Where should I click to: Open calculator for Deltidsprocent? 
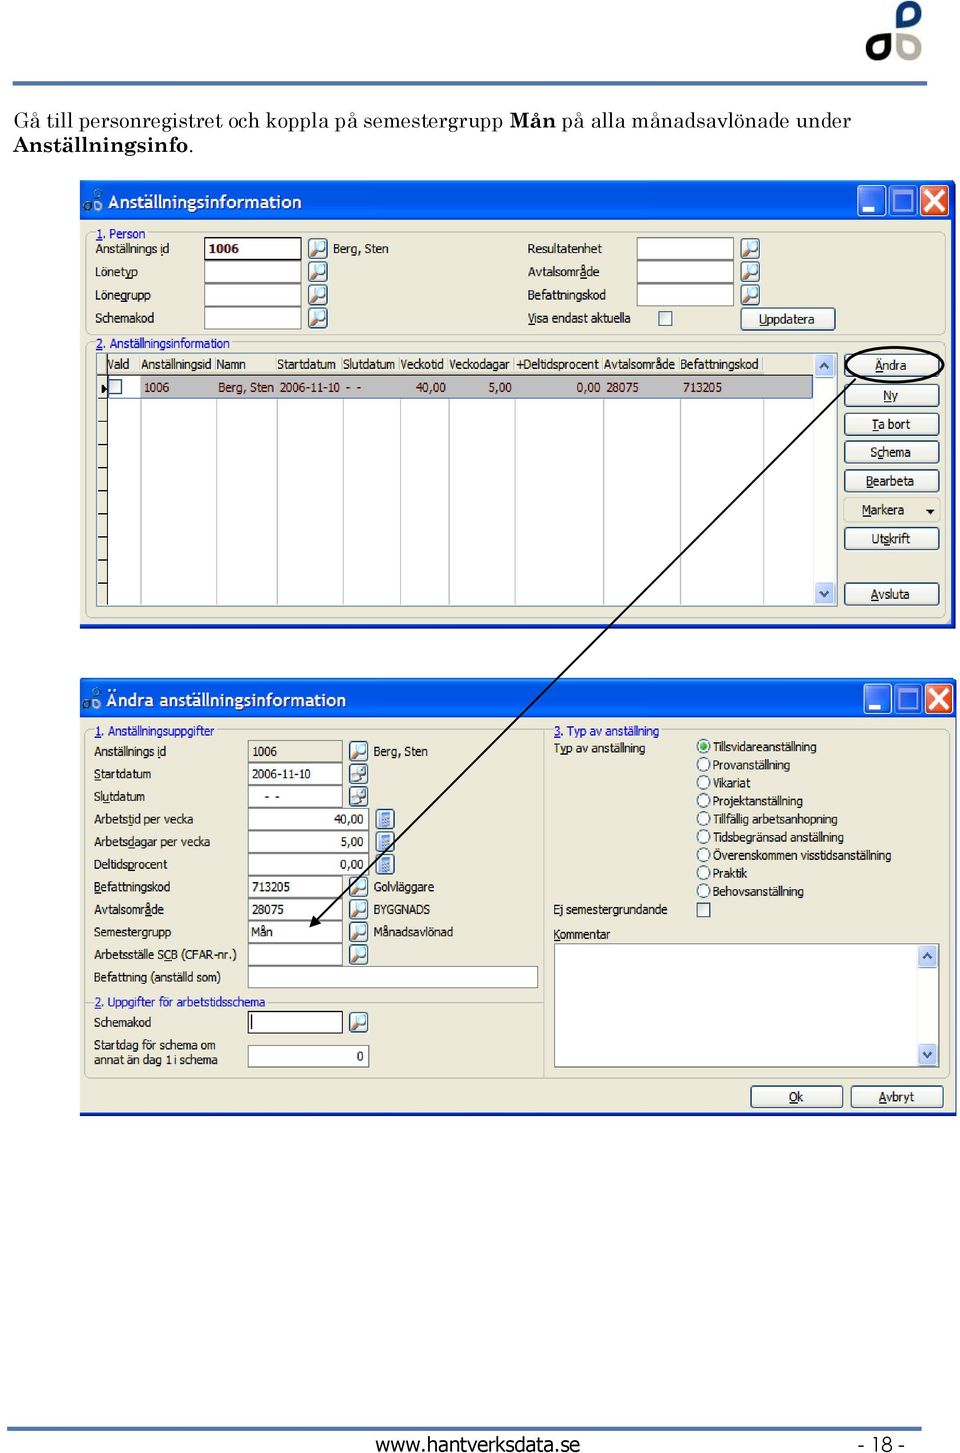pos(385,864)
